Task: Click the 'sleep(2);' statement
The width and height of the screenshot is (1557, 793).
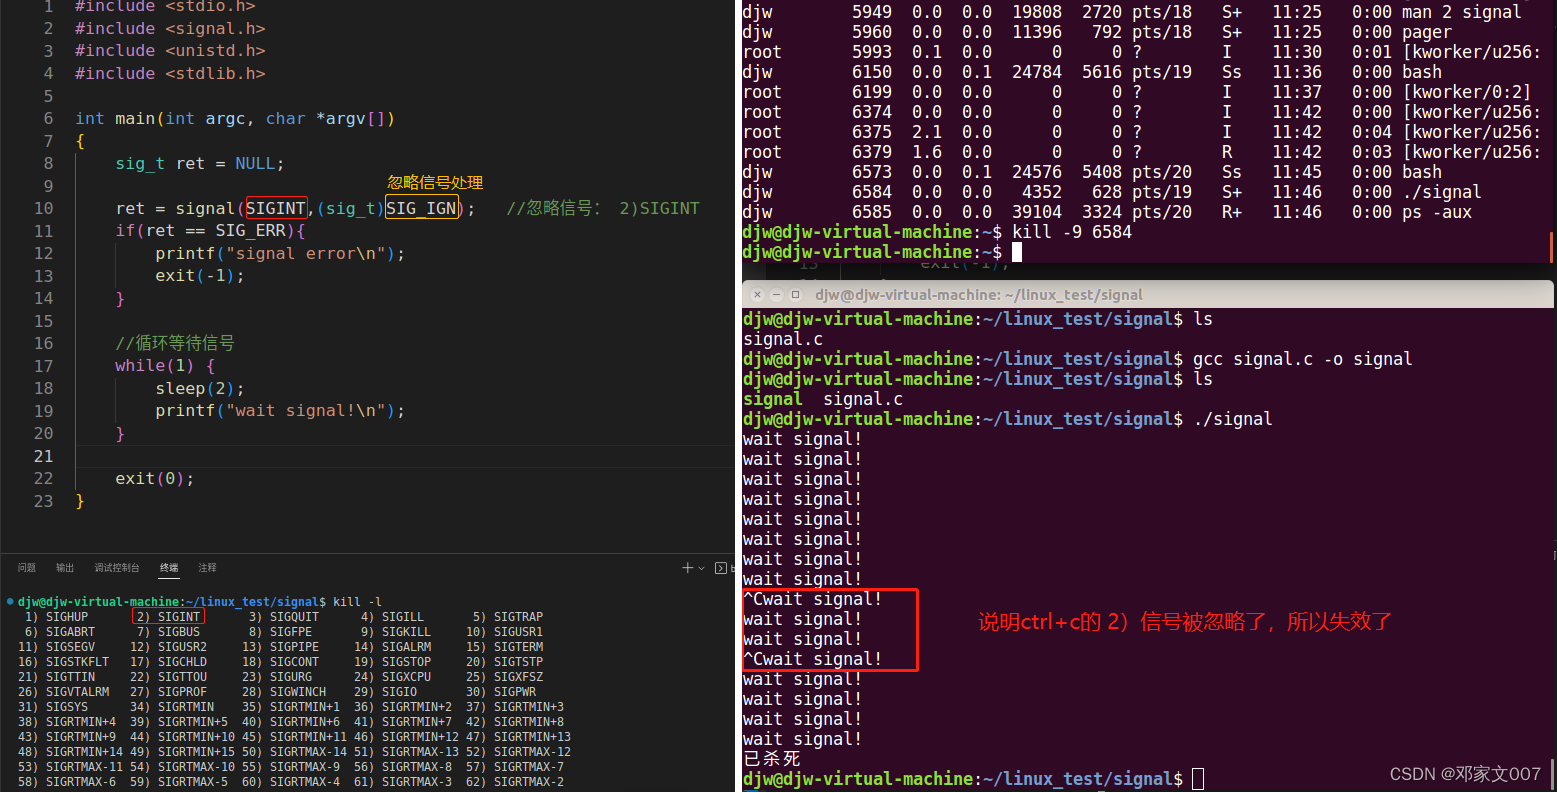Action: 200,388
